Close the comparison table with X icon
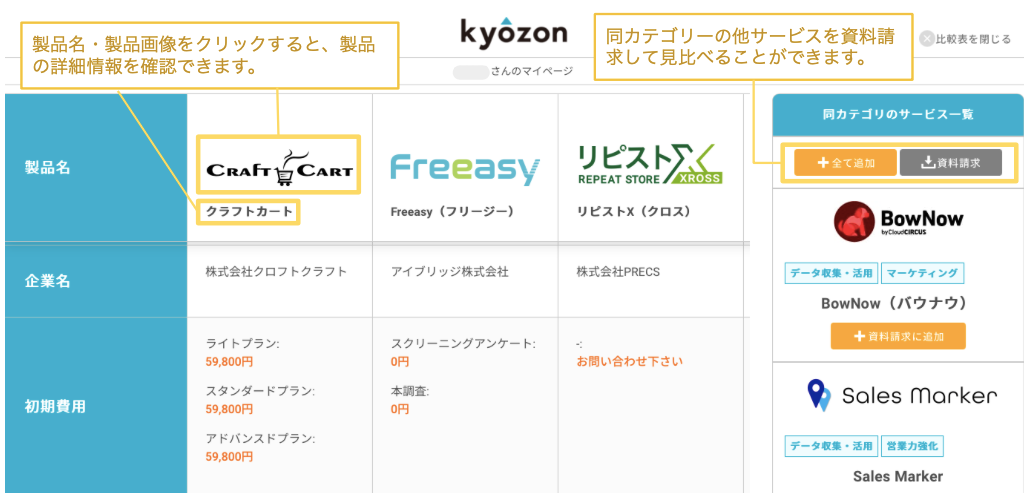This screenshot has width=1027, height=493. tap(927, 39)
